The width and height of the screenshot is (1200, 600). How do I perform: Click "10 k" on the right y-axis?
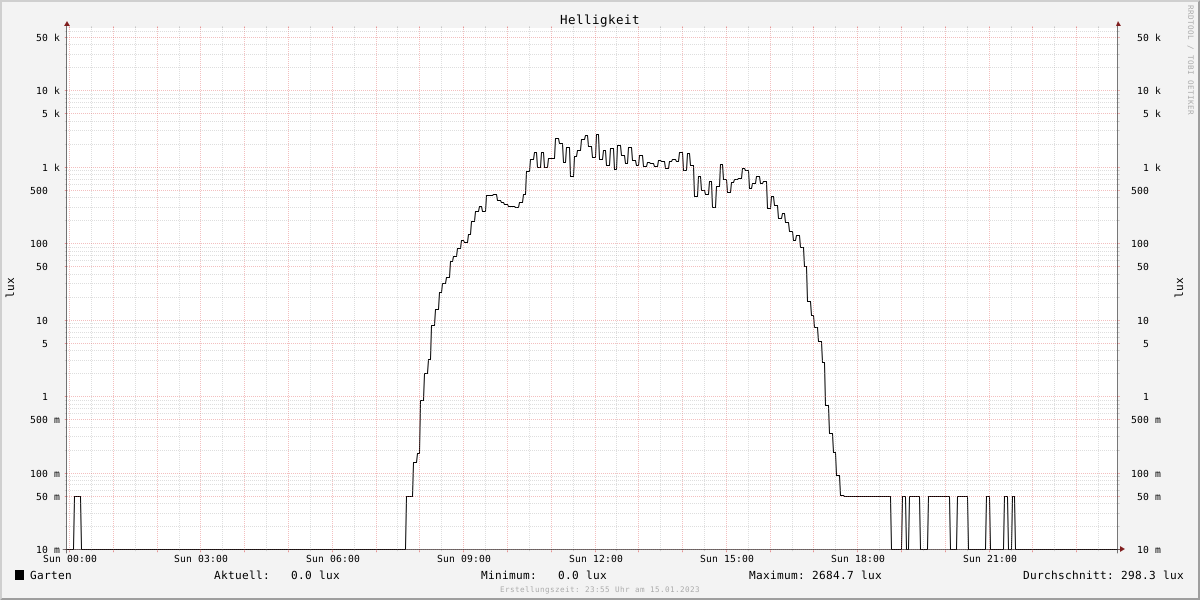[1149, 91]
